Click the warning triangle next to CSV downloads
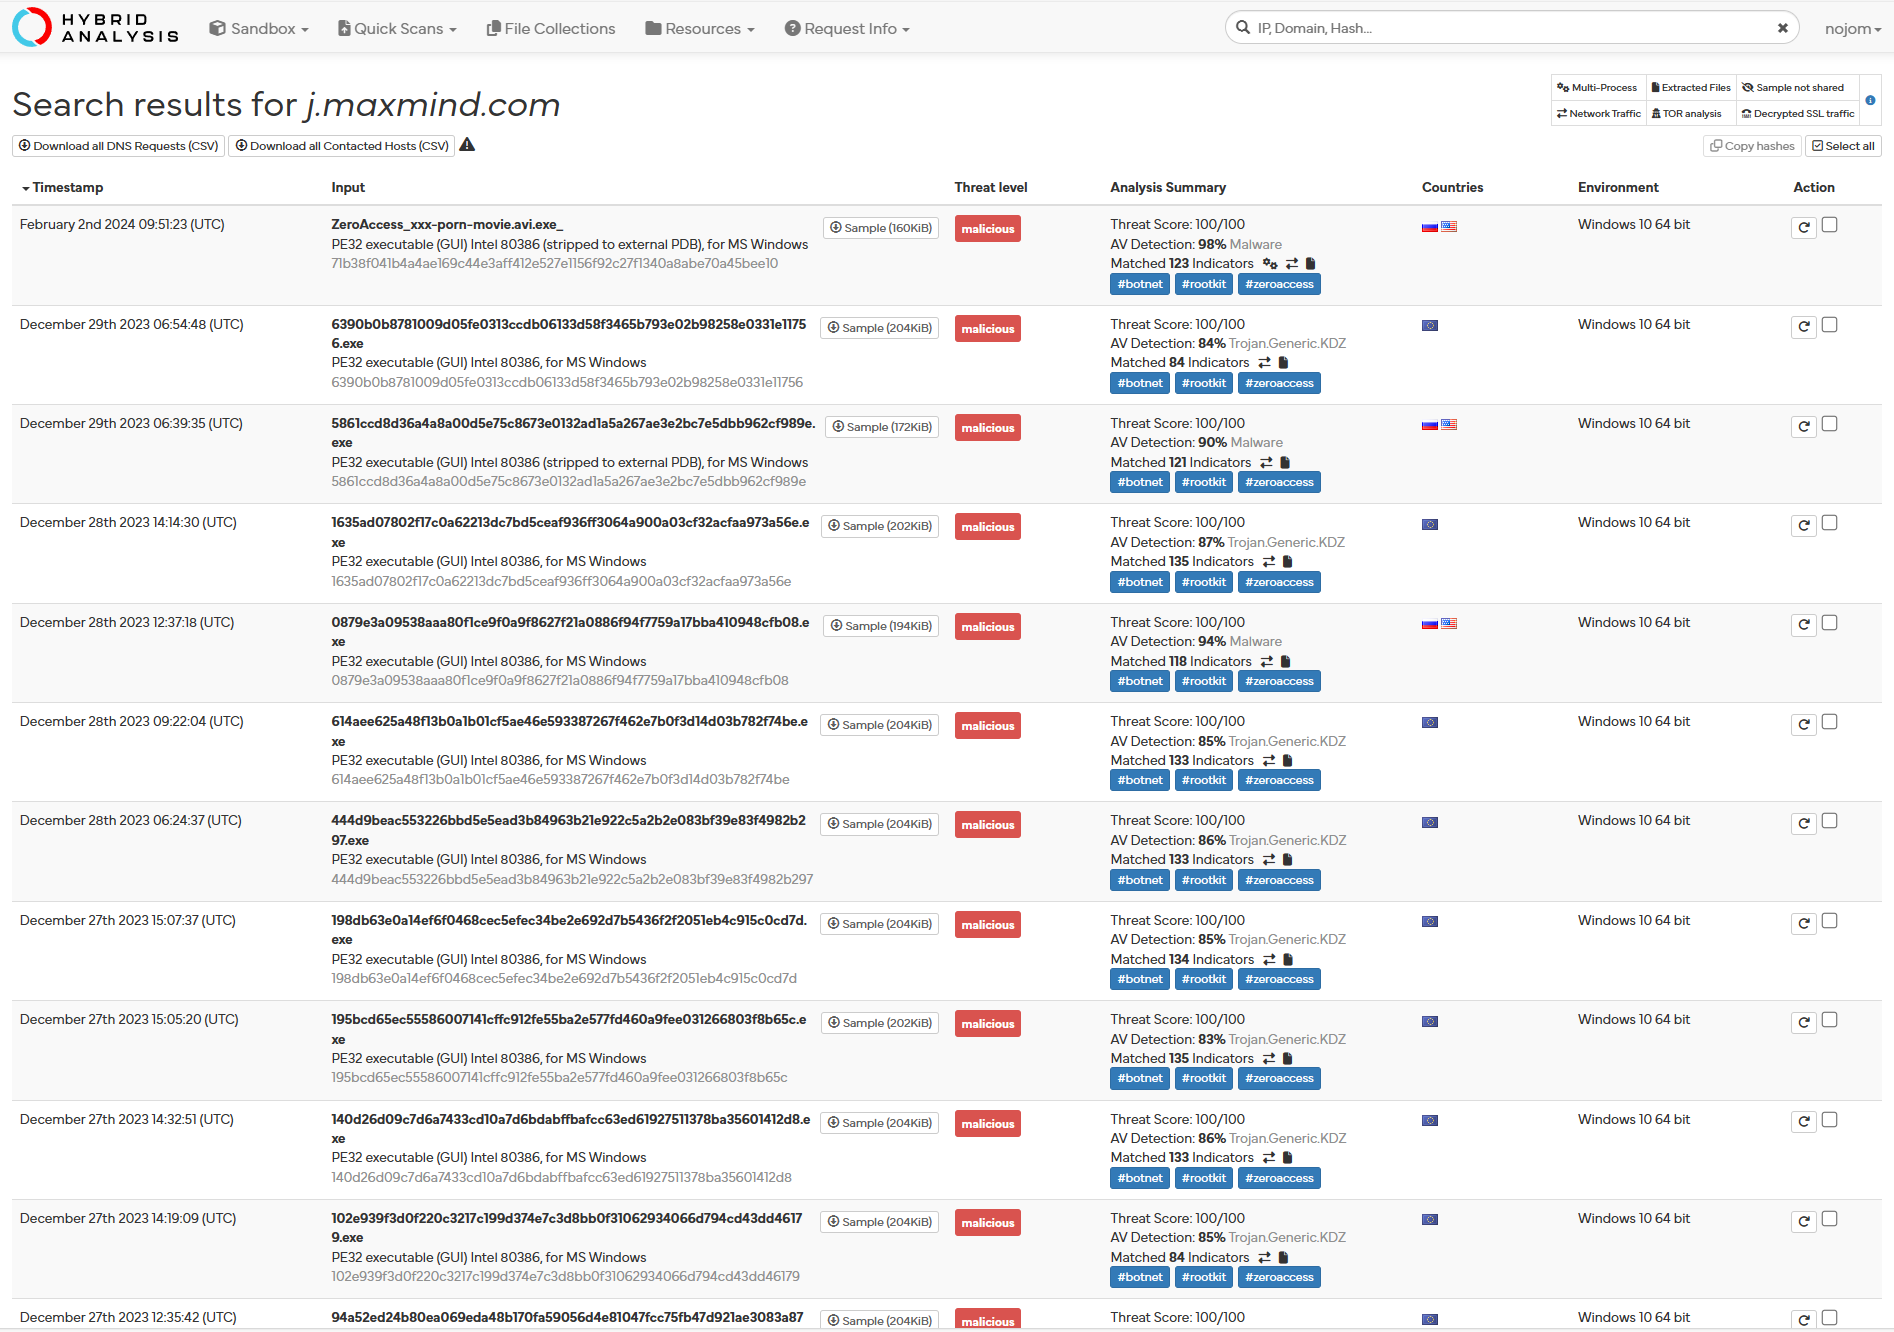Image resolution: width=1894 pixels, height=1332 pixels. pos(467,145)
